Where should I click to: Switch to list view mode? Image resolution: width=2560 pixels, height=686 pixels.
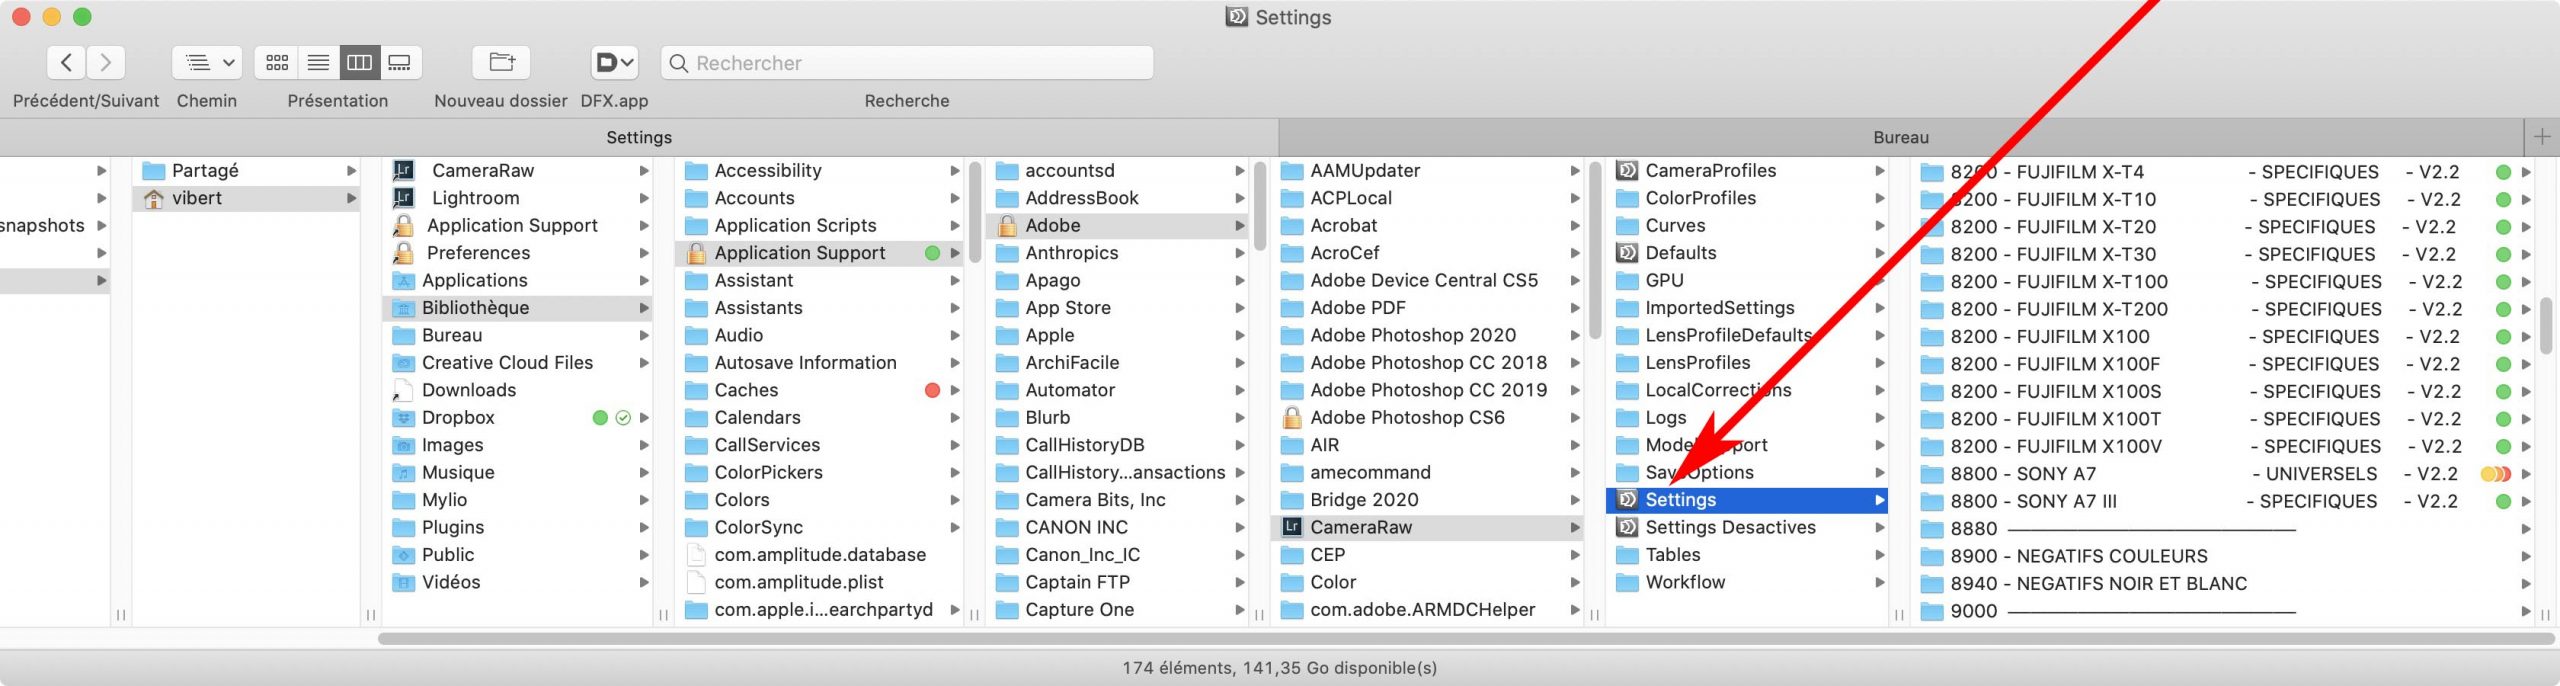(318, 63)
